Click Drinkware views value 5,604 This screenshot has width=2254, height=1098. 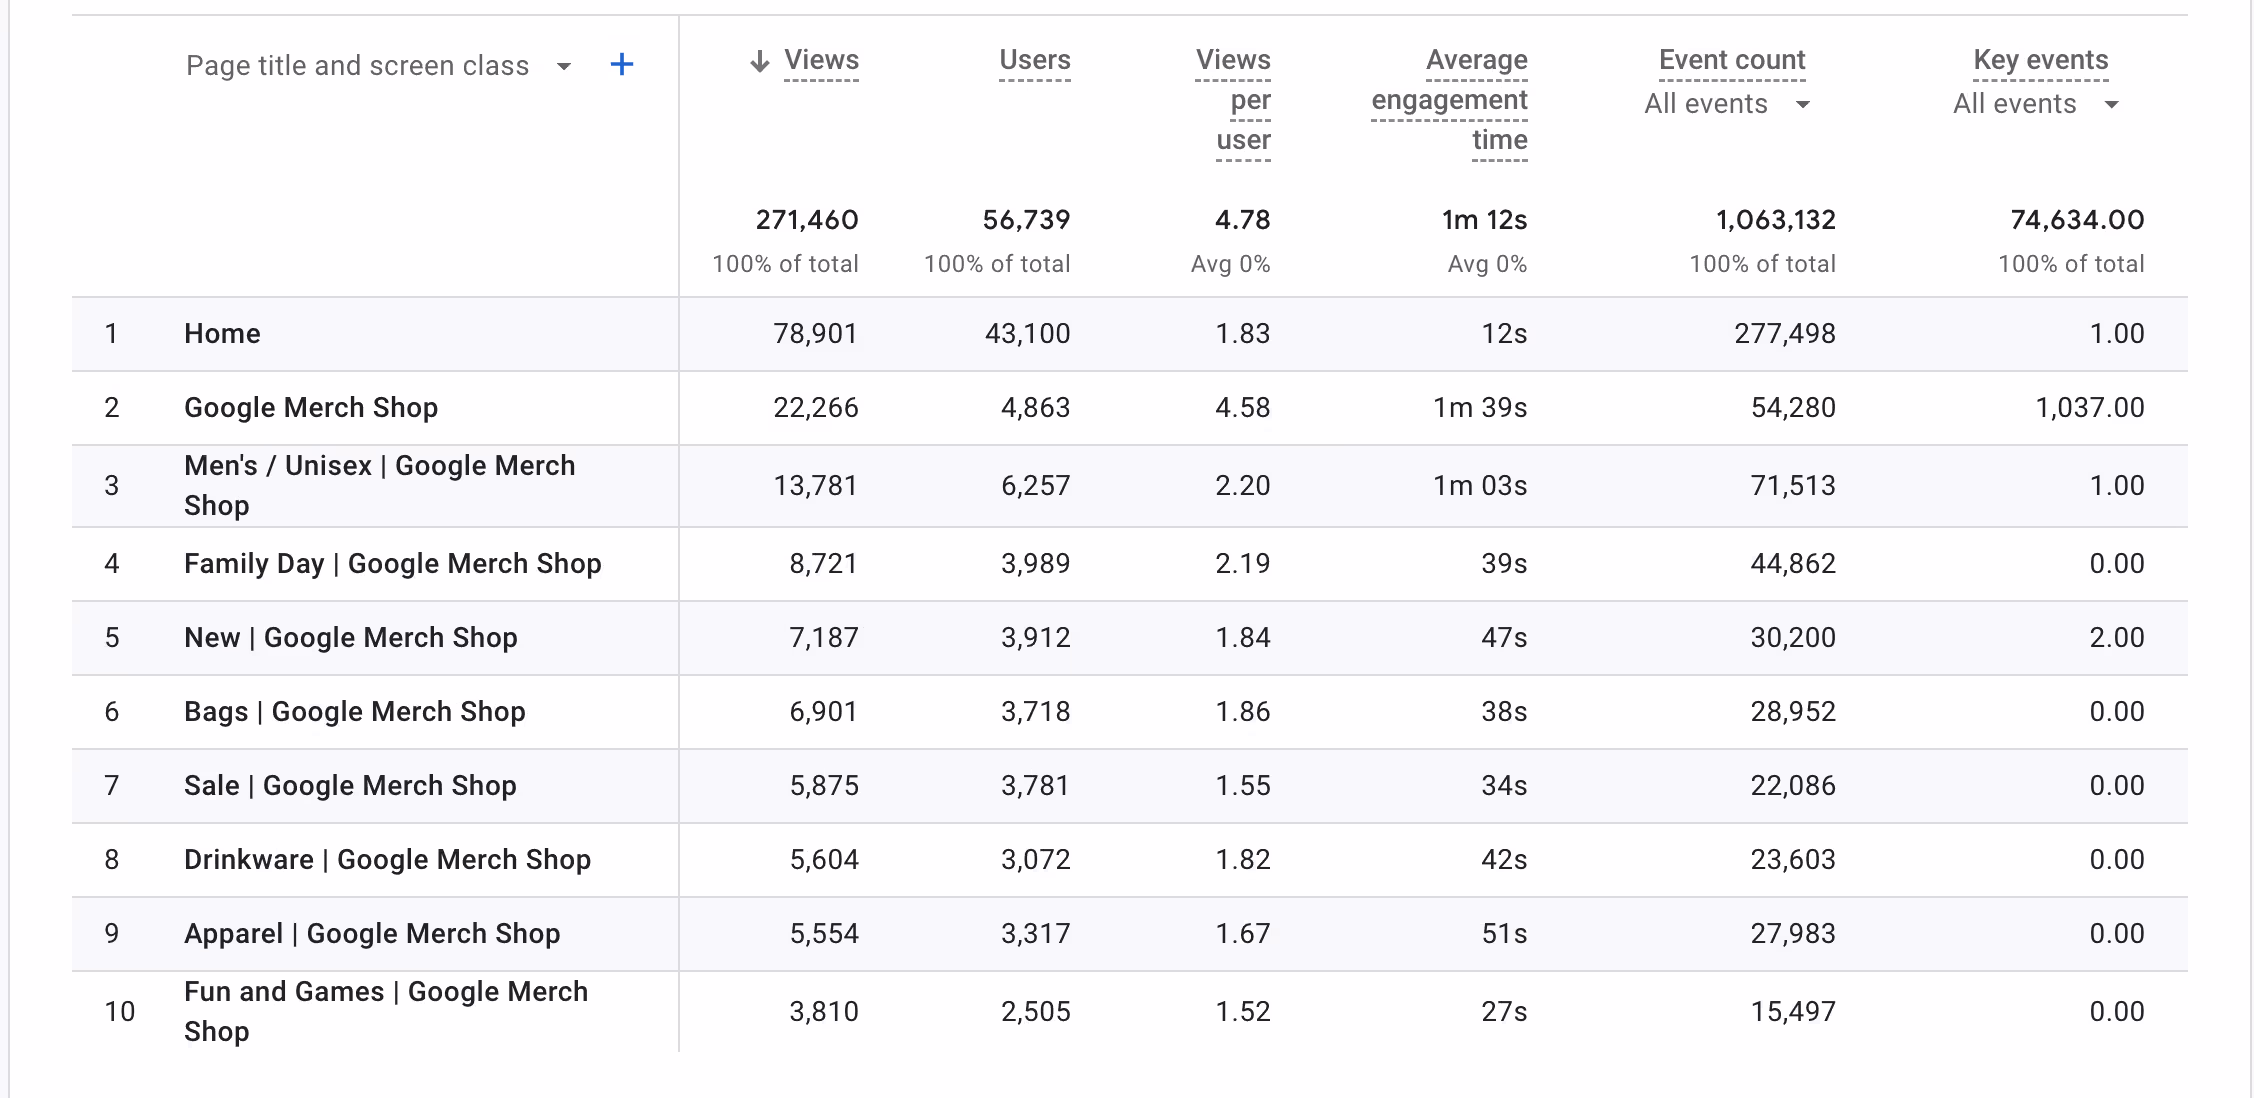(823, 860)
